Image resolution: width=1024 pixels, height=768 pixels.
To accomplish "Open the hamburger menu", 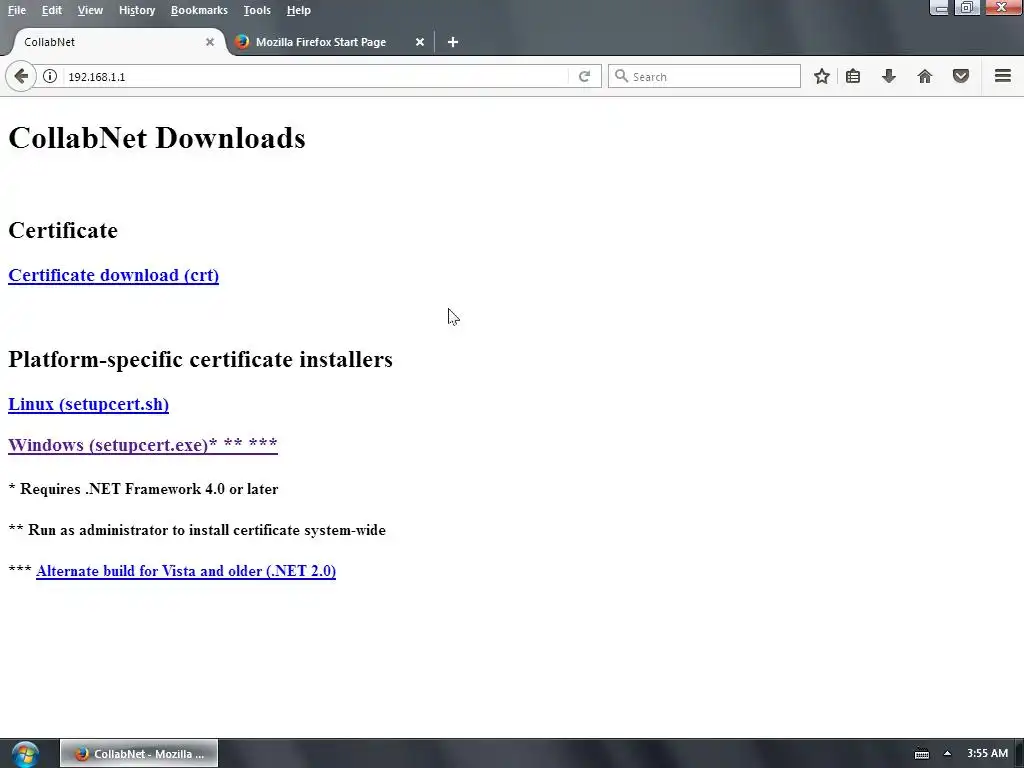I will click(x=1003, y=76).
